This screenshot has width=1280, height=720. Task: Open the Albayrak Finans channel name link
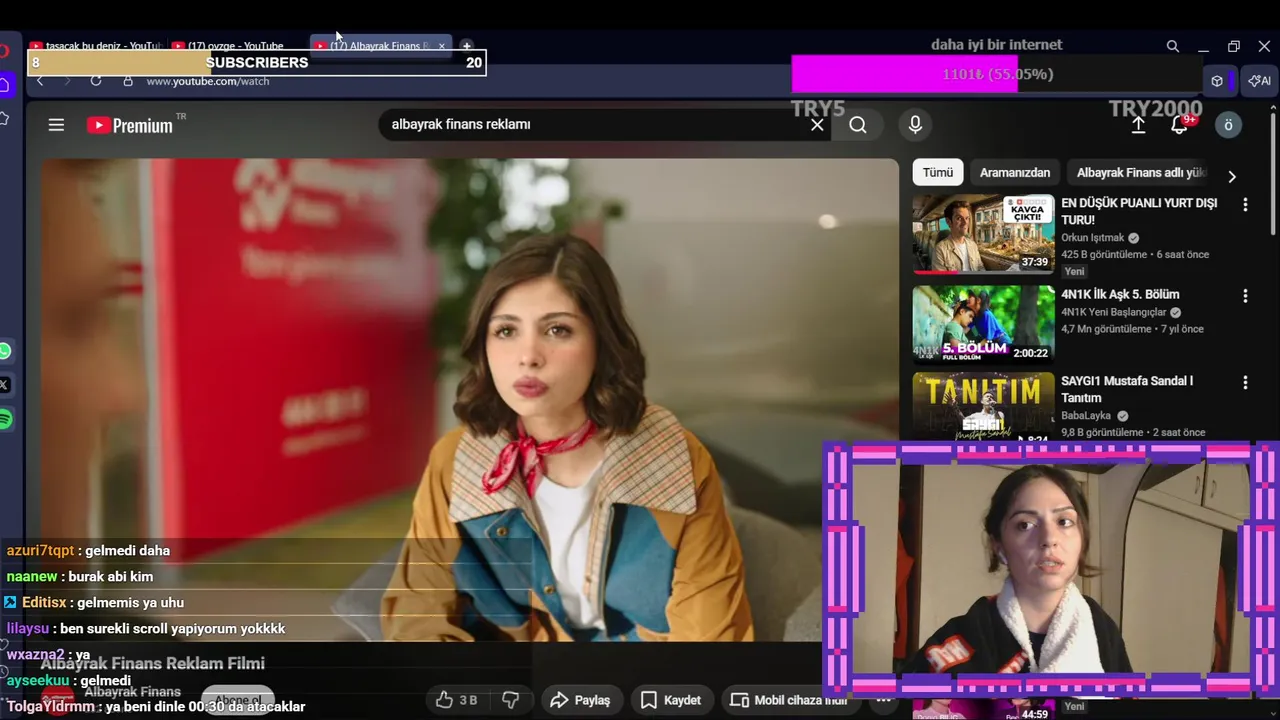point(132,692)
